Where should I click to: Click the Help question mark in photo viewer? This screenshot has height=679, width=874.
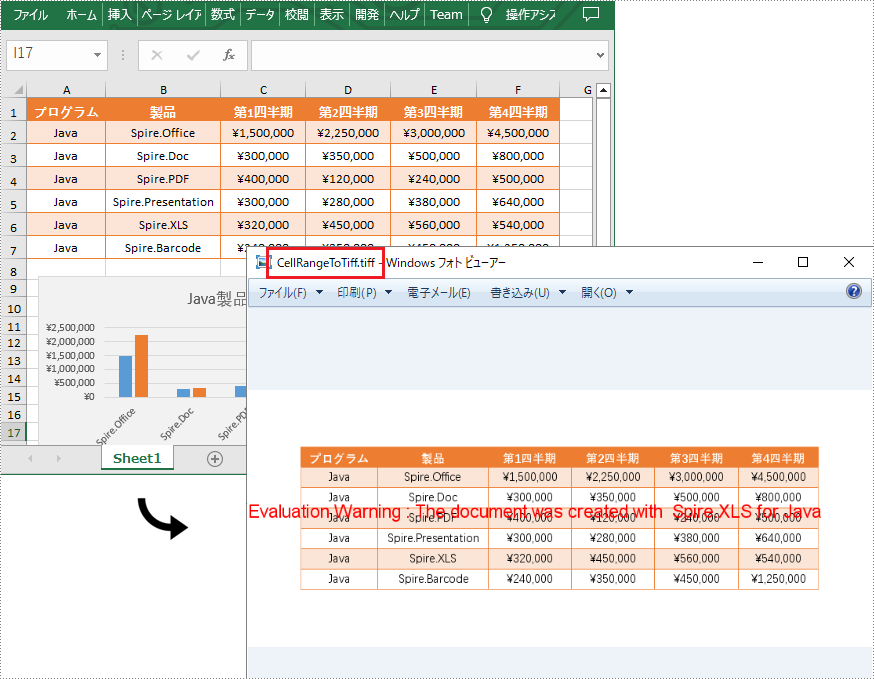click(853, 291)
